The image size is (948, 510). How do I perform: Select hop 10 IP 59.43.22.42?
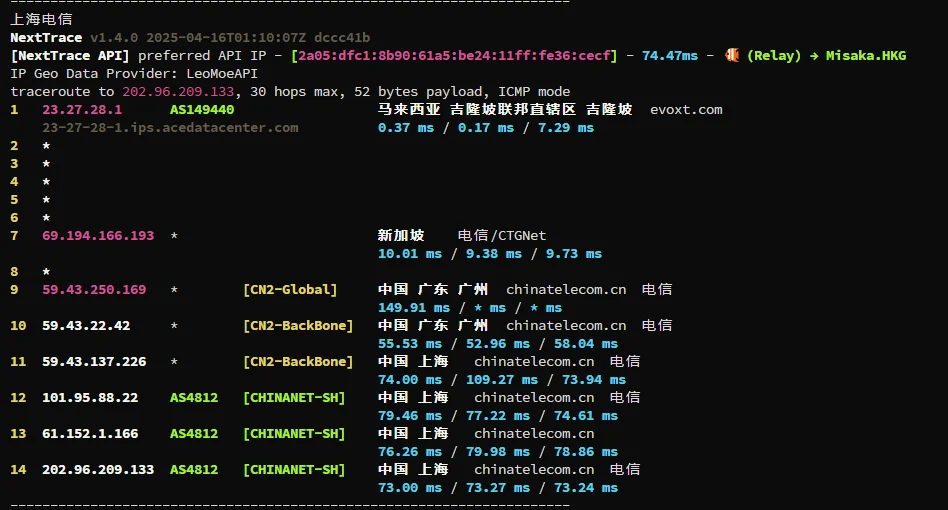(86, 326)
